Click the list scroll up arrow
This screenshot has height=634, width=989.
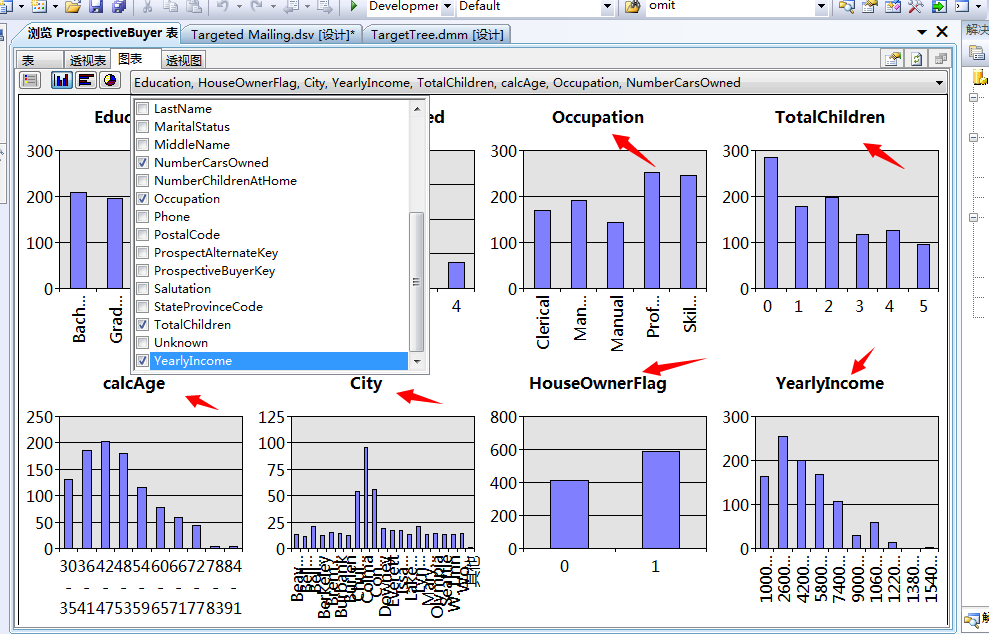tap(416, 109)
